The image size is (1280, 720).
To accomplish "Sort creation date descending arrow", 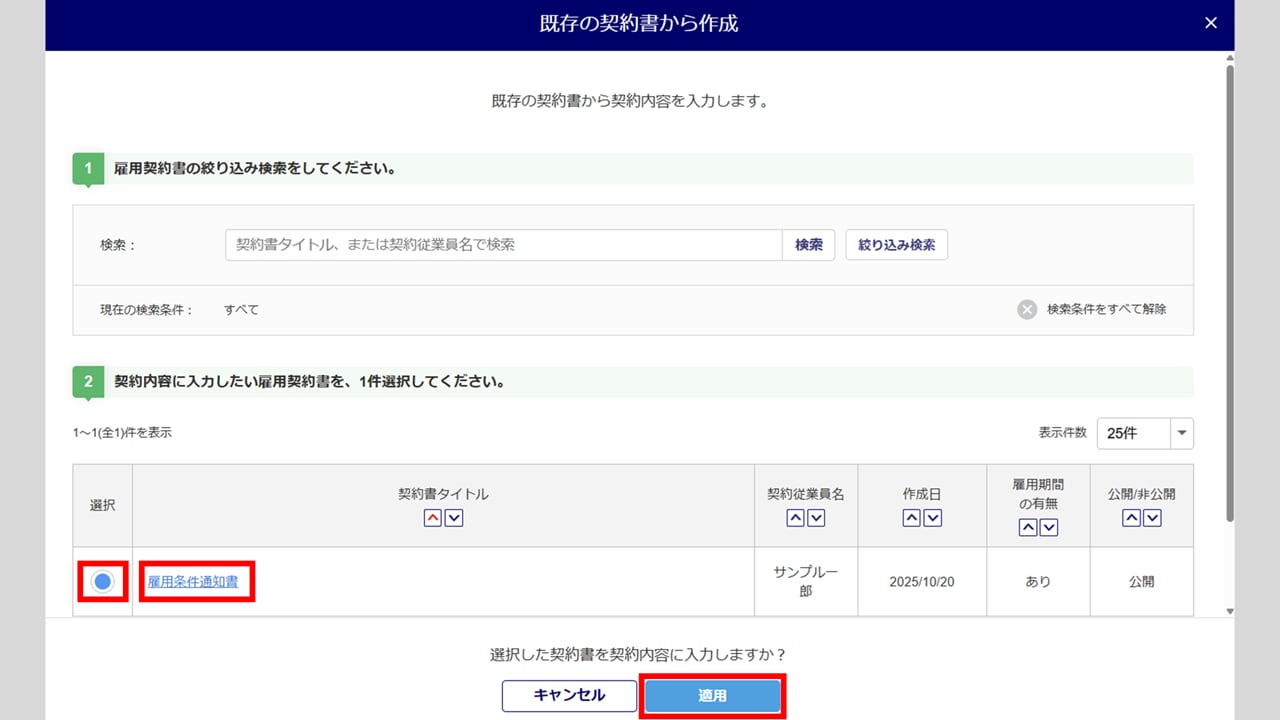I will pos(933,518).
